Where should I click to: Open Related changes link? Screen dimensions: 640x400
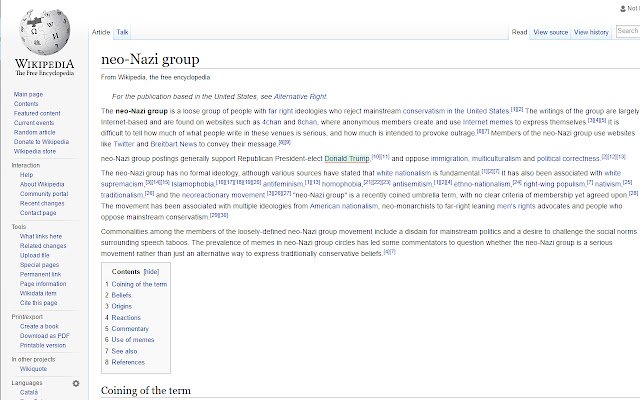(x=43, y=246)
